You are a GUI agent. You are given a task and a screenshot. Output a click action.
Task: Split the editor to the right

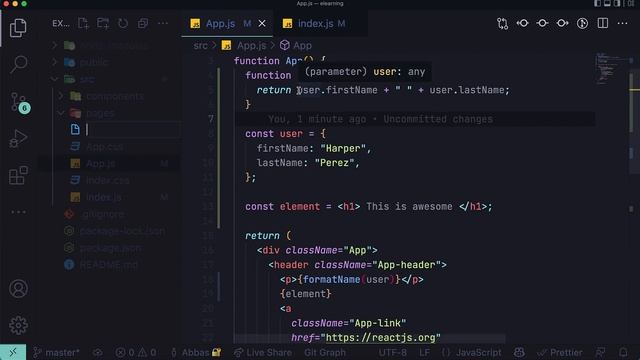point(602,23)
